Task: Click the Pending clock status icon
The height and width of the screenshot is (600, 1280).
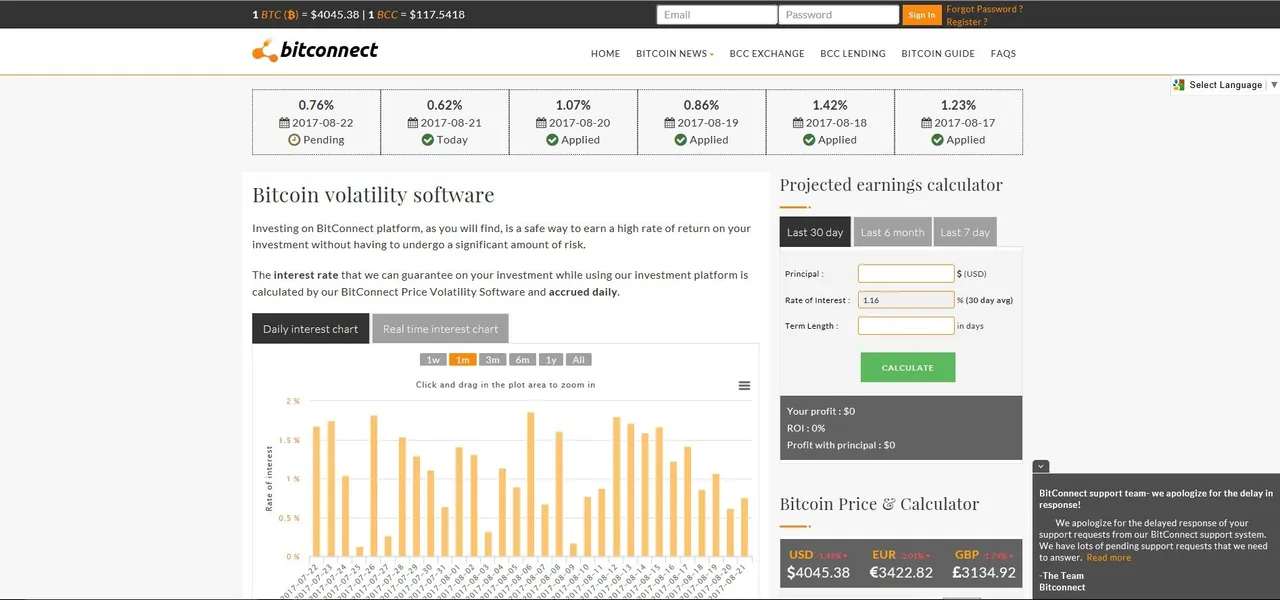Action: pos(294,140)
